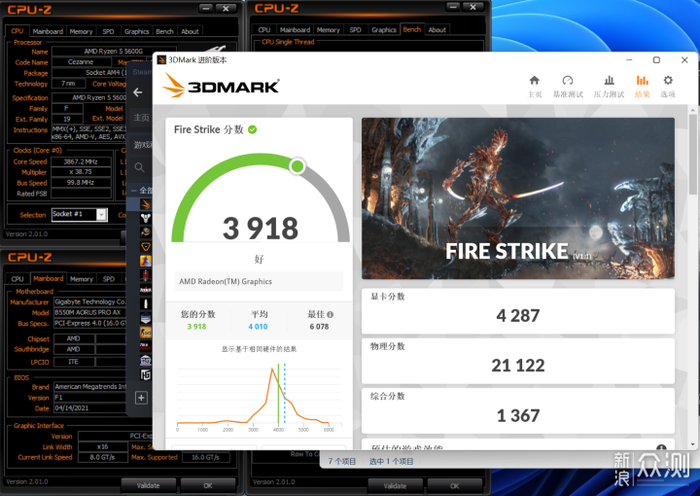
Task: Open Mainboard tab in top-right CPU-Z window
Action: (295, 29)
